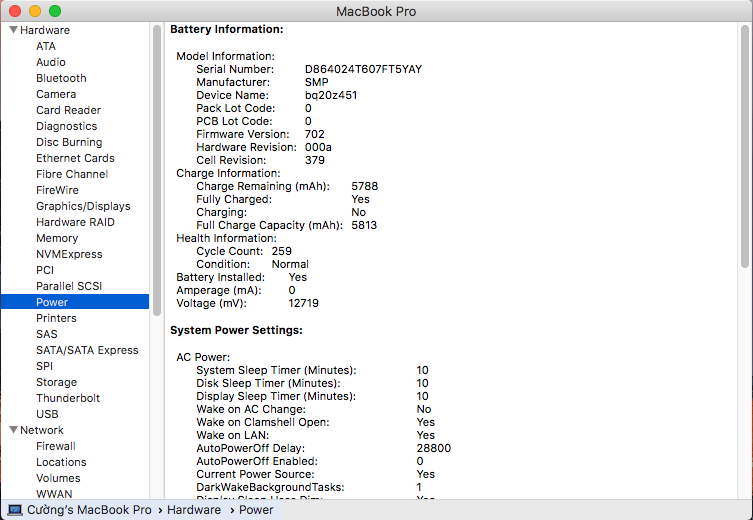The image size is (753, 520).
Task: Open the NVMExpress entry
Action: (x=69, y=254)
